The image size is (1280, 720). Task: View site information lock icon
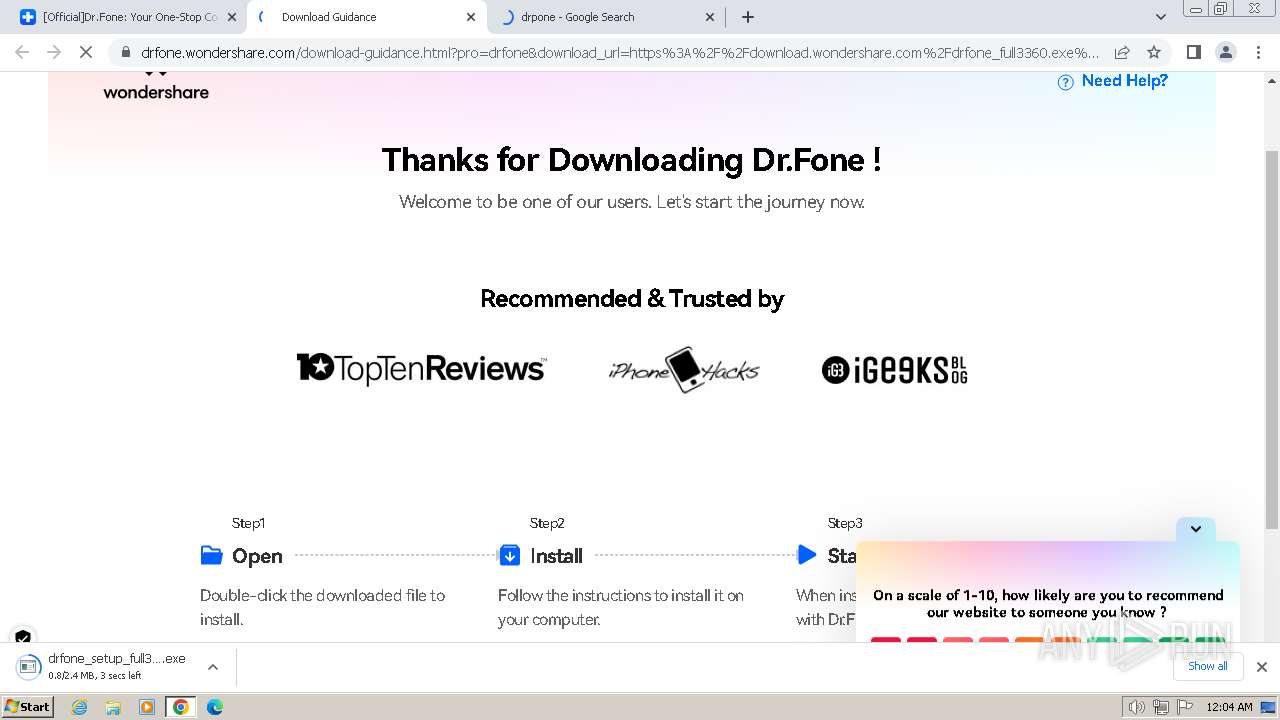point(124,52)
